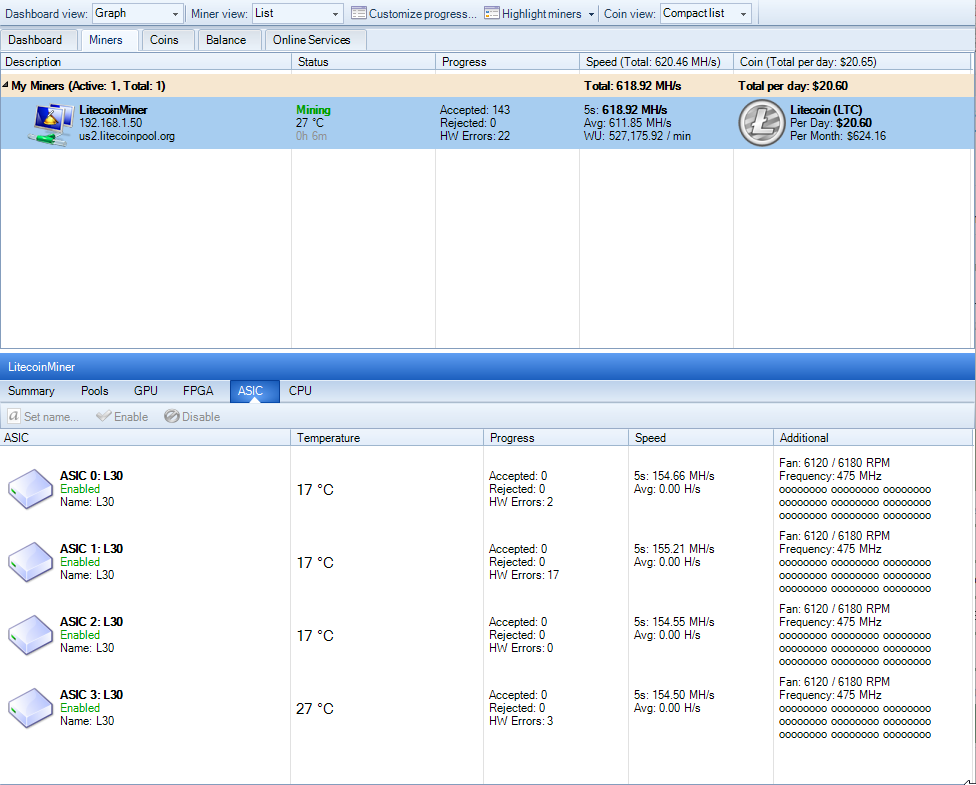976x785 pixels.
Task: Select the ASIC 3: L30 device icon
Action: pos(30,708)
